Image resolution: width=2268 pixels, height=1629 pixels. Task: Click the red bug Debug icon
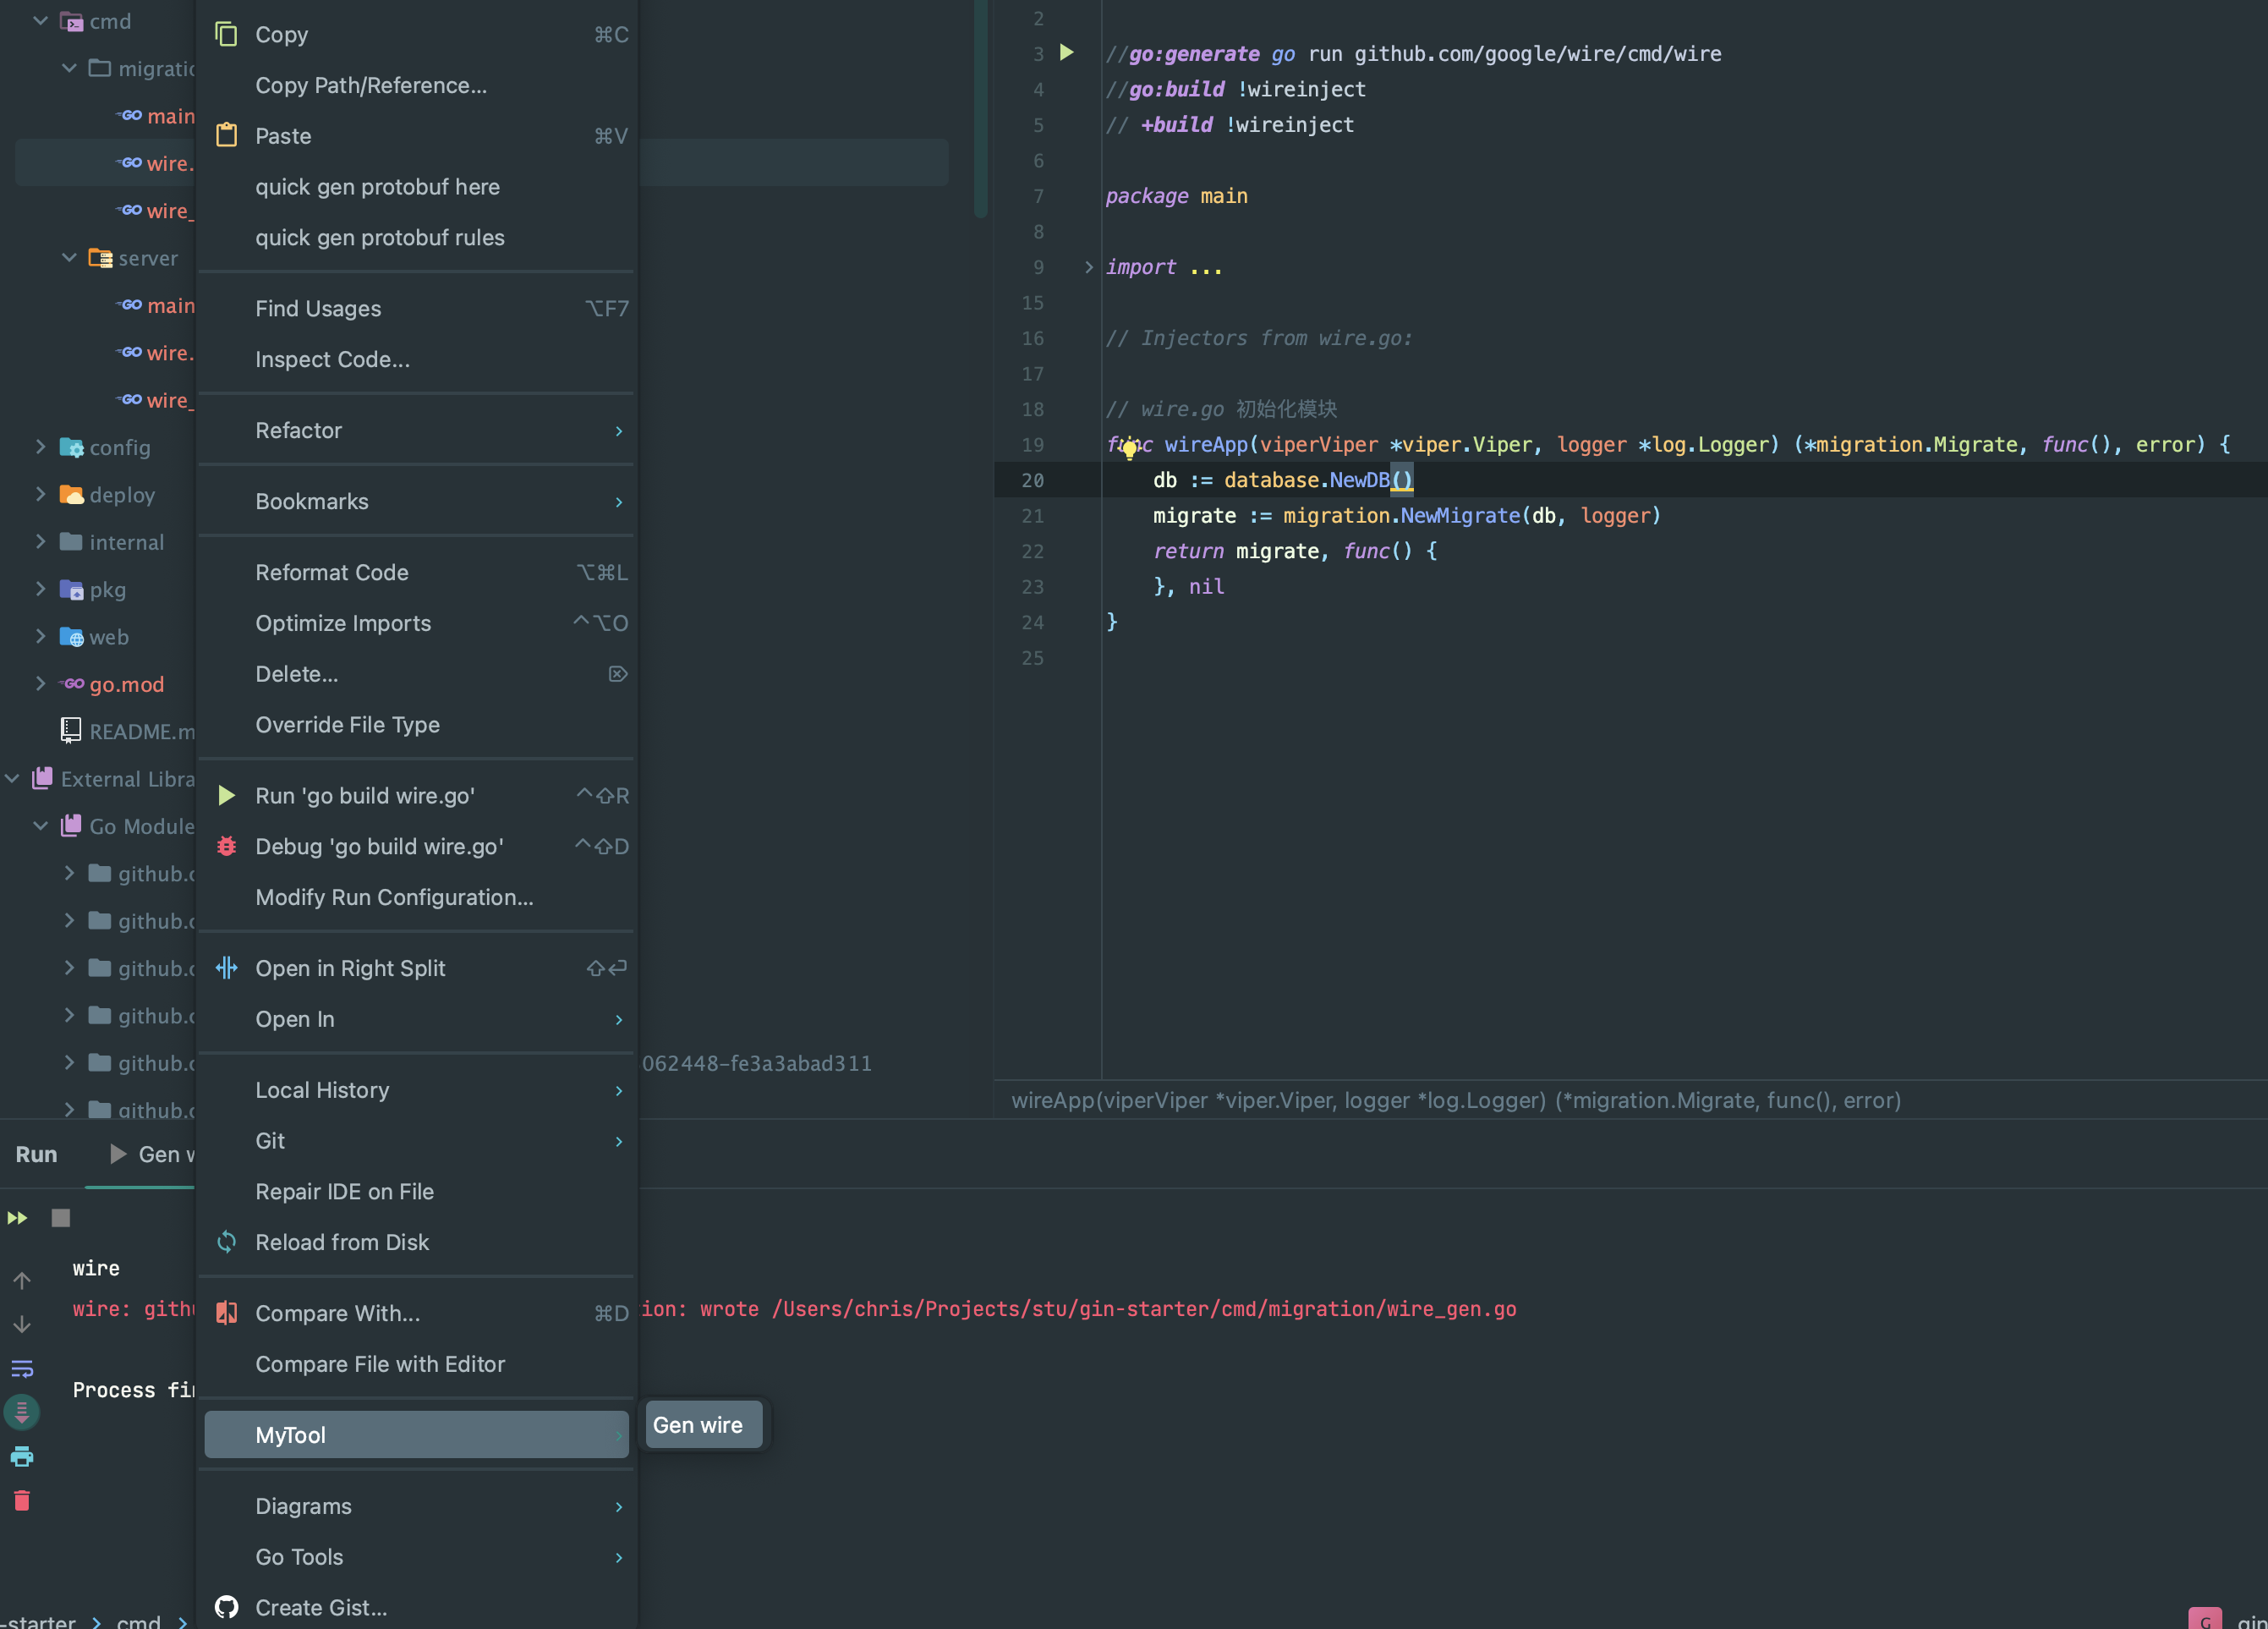(227, 846)
